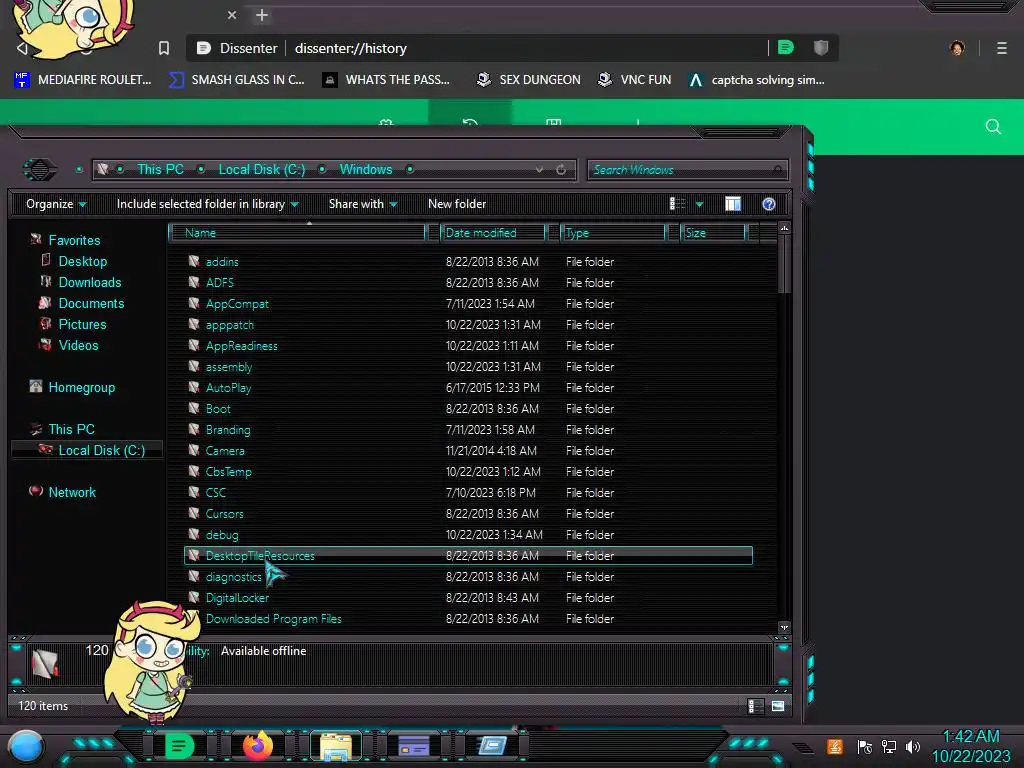Image resolution: width=1024 pixels, height=768 pixels.
Task: Select the CbsTemp folder
Action: click(x=229, y=472)
